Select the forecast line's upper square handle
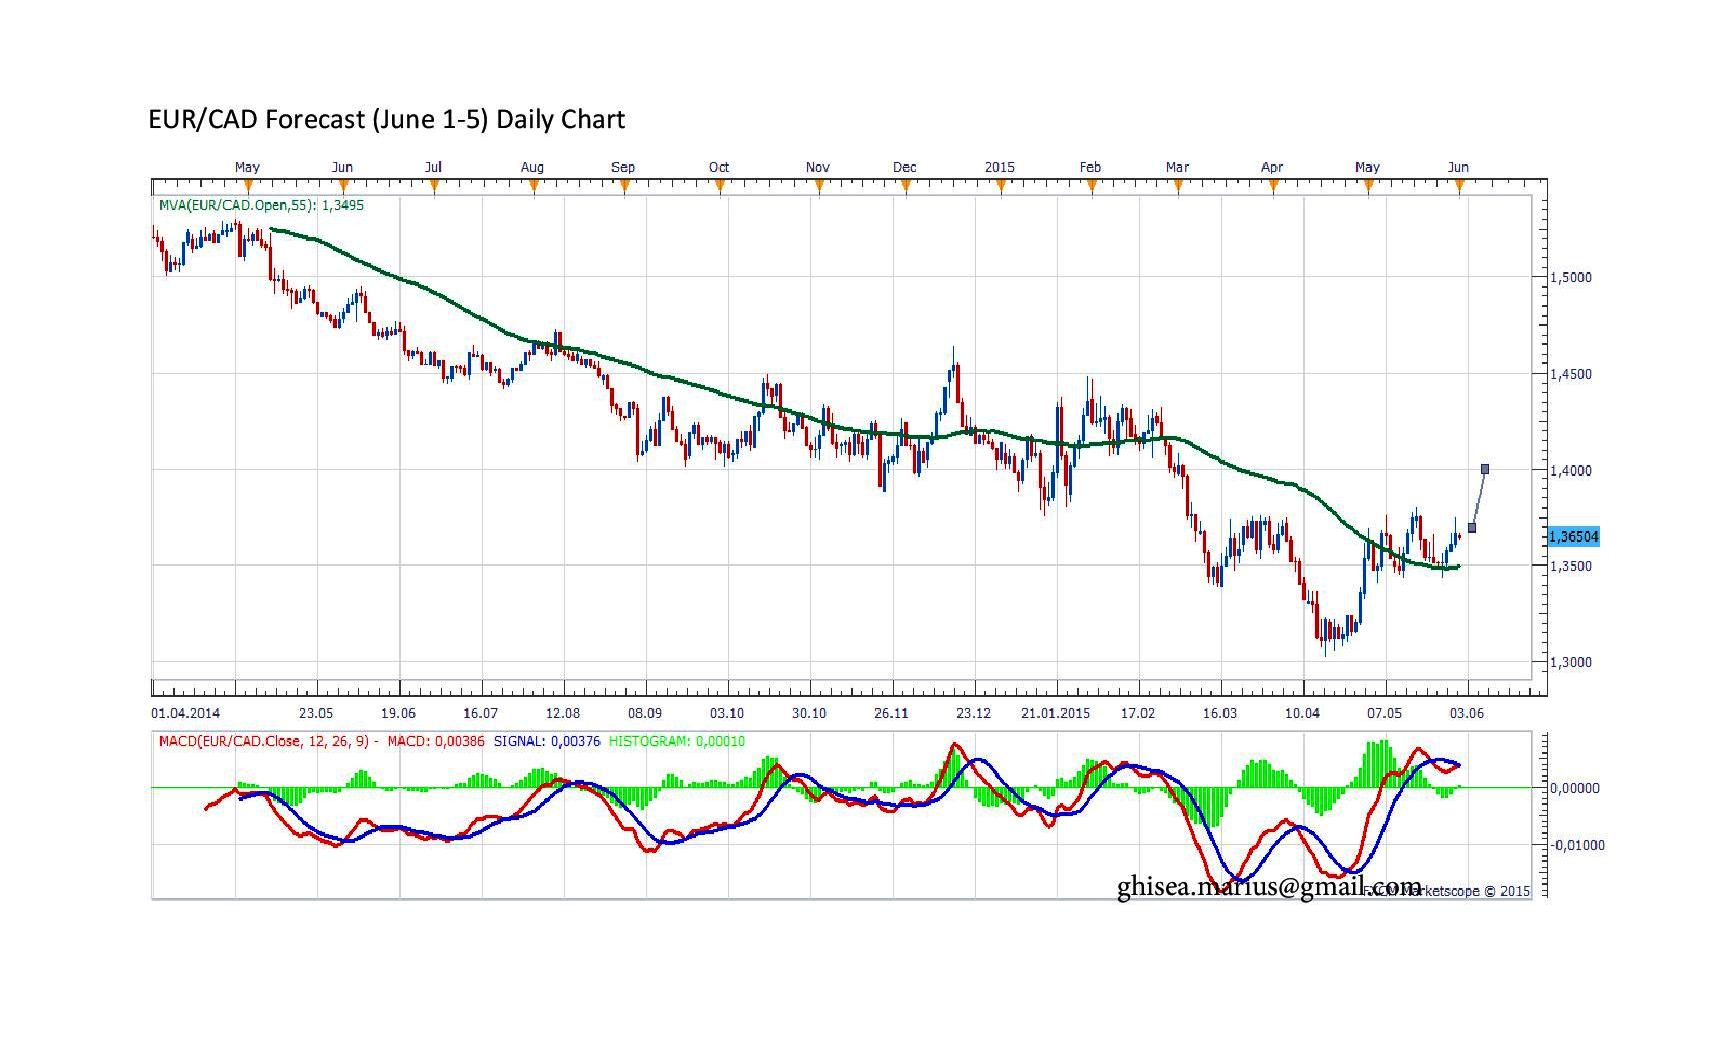This screenshot has width=1733, height=1038. (1485, 468)
